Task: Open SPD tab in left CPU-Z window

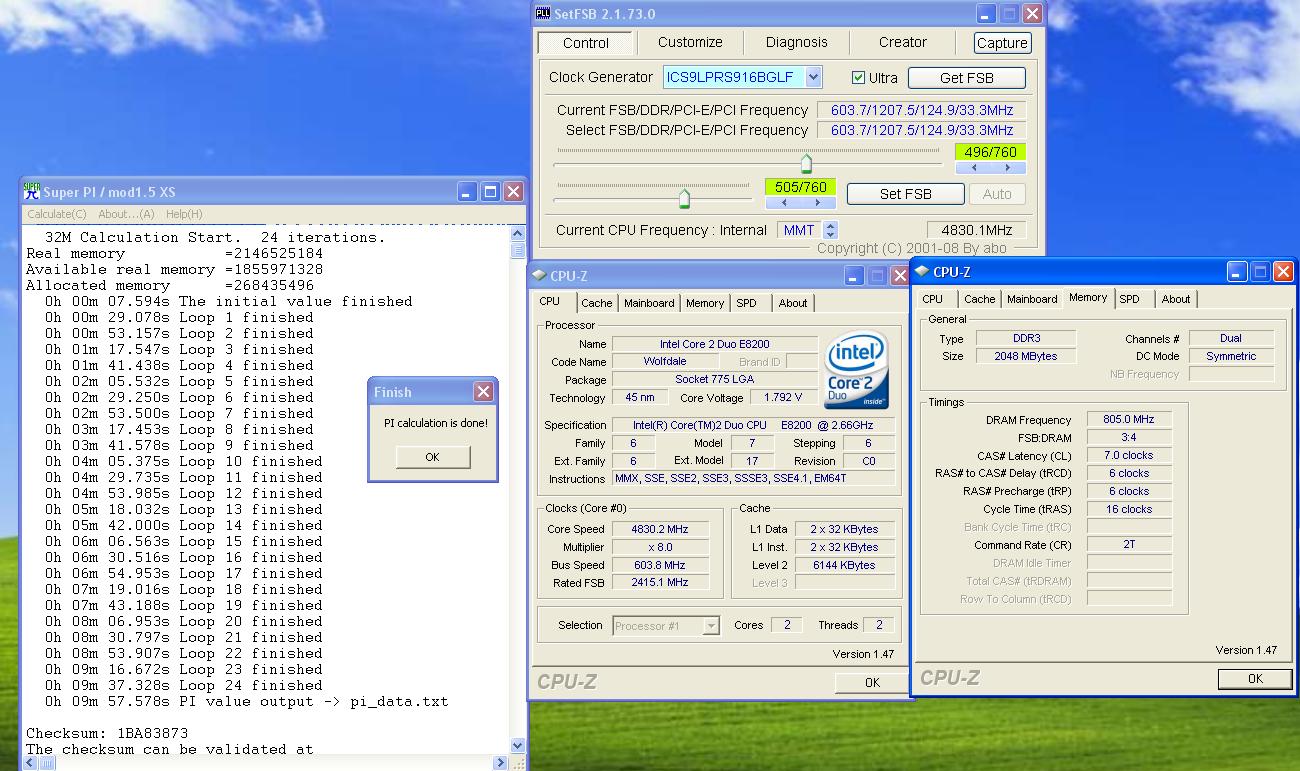Action: (747, 303)
